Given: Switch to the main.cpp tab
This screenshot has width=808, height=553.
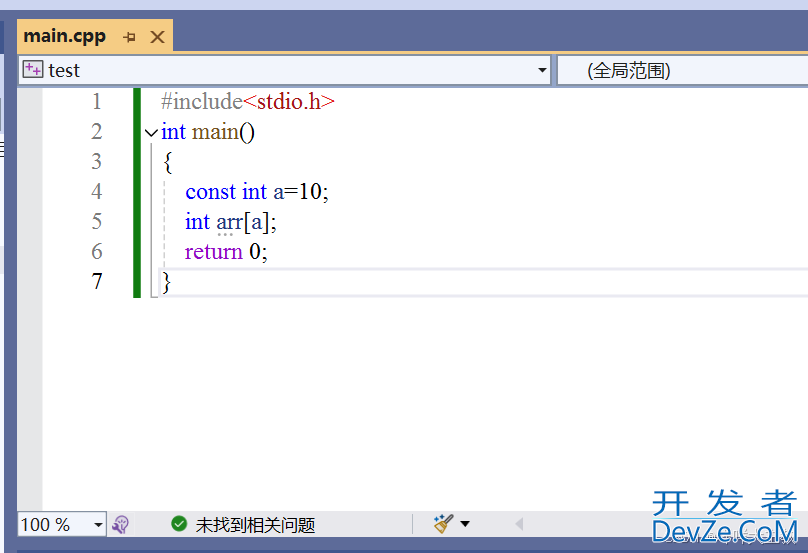Looking at the screenshot, I should tap(64, 36).
